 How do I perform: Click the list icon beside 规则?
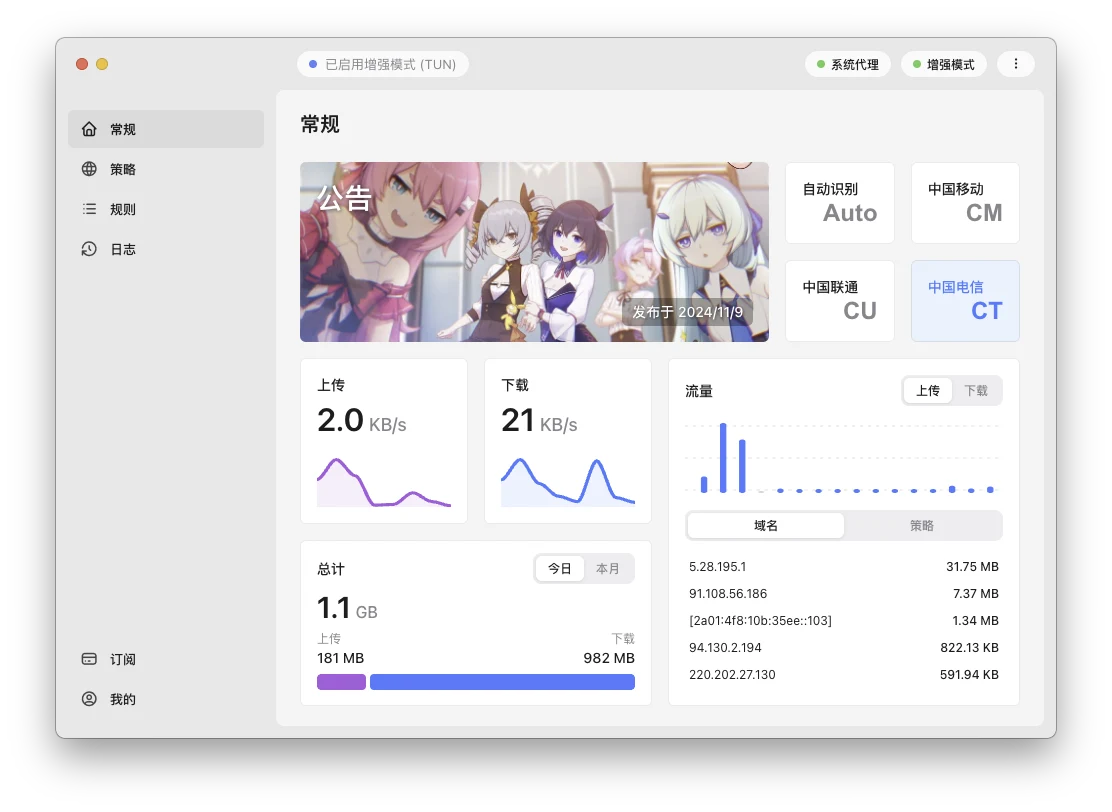click(89, 209)
